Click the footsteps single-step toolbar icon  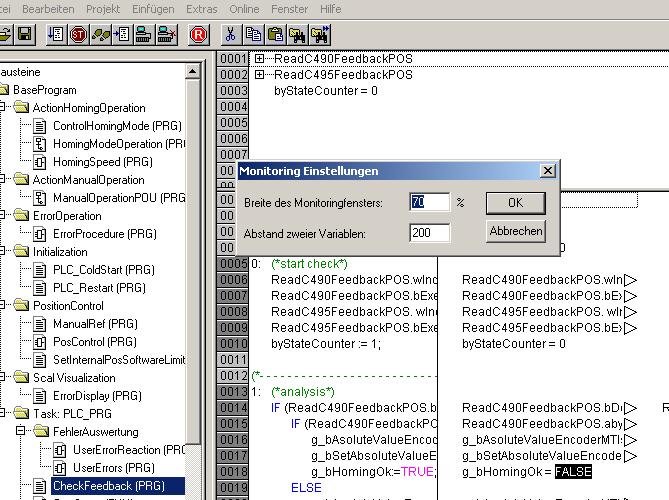pos(100,34)
